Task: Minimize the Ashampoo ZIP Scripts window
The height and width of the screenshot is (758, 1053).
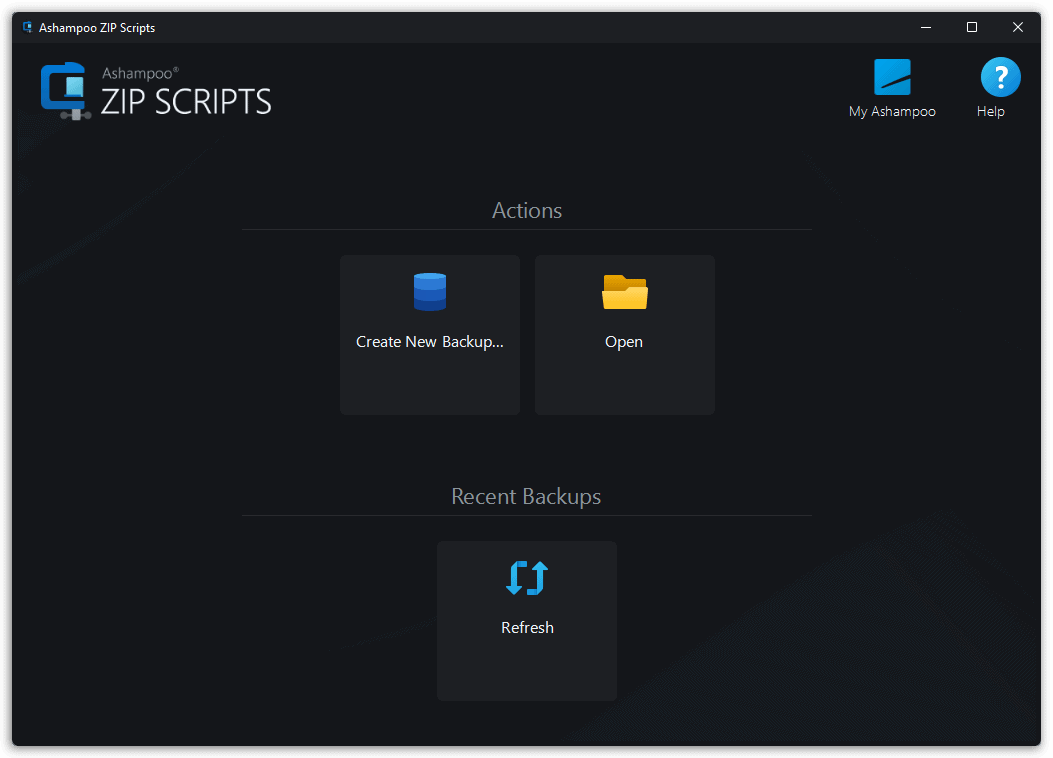Action: click(x=925, y=28)
